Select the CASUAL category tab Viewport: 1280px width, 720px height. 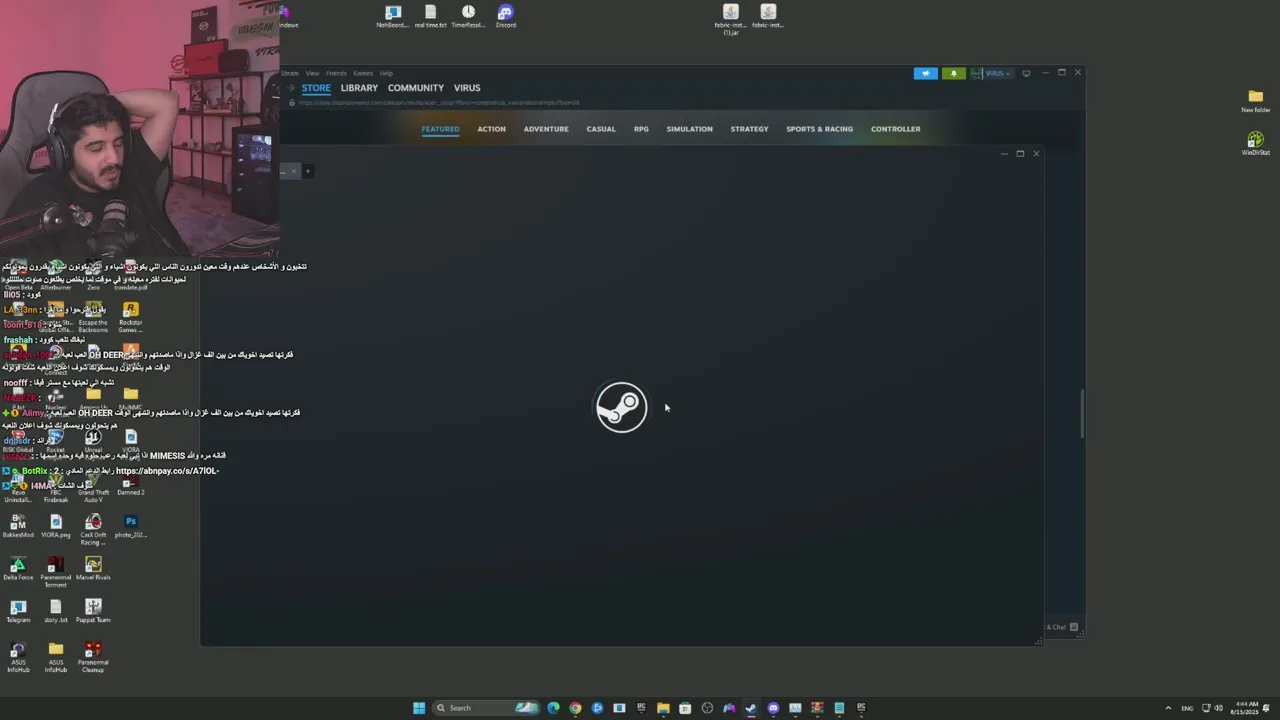pyautogui.click(x=601, y=129)
